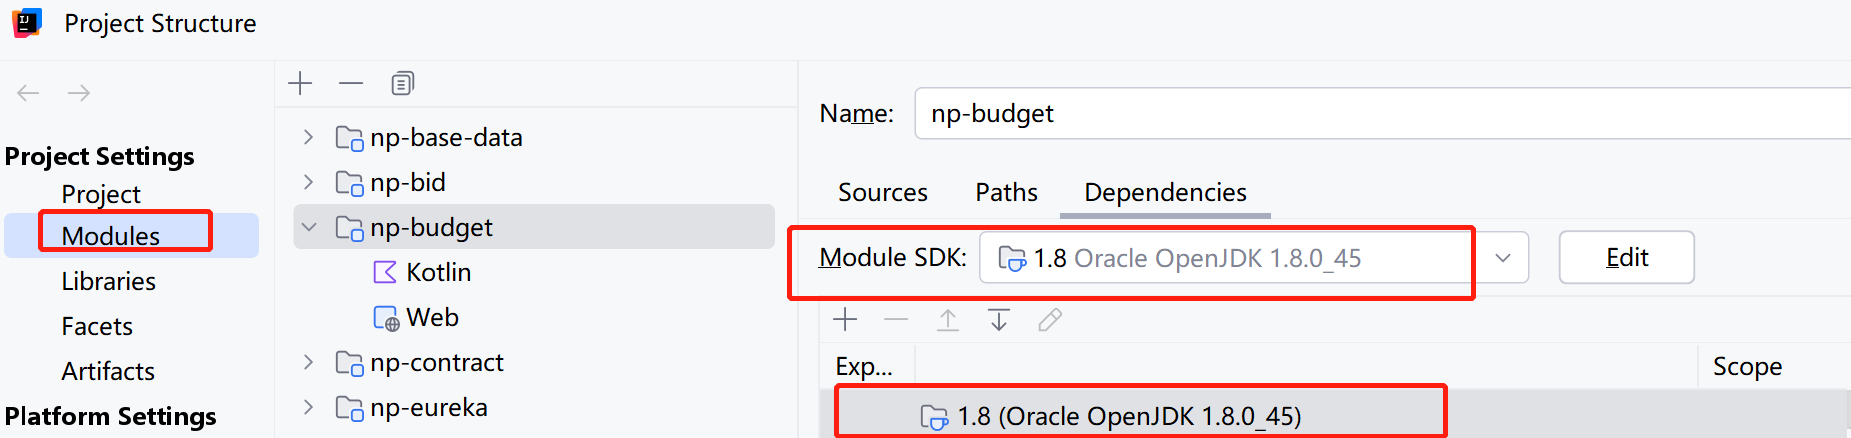This screenshot has width=1851, height=438.
Task: Switch to the Sources tab
Action: click(x=882, y=192)
